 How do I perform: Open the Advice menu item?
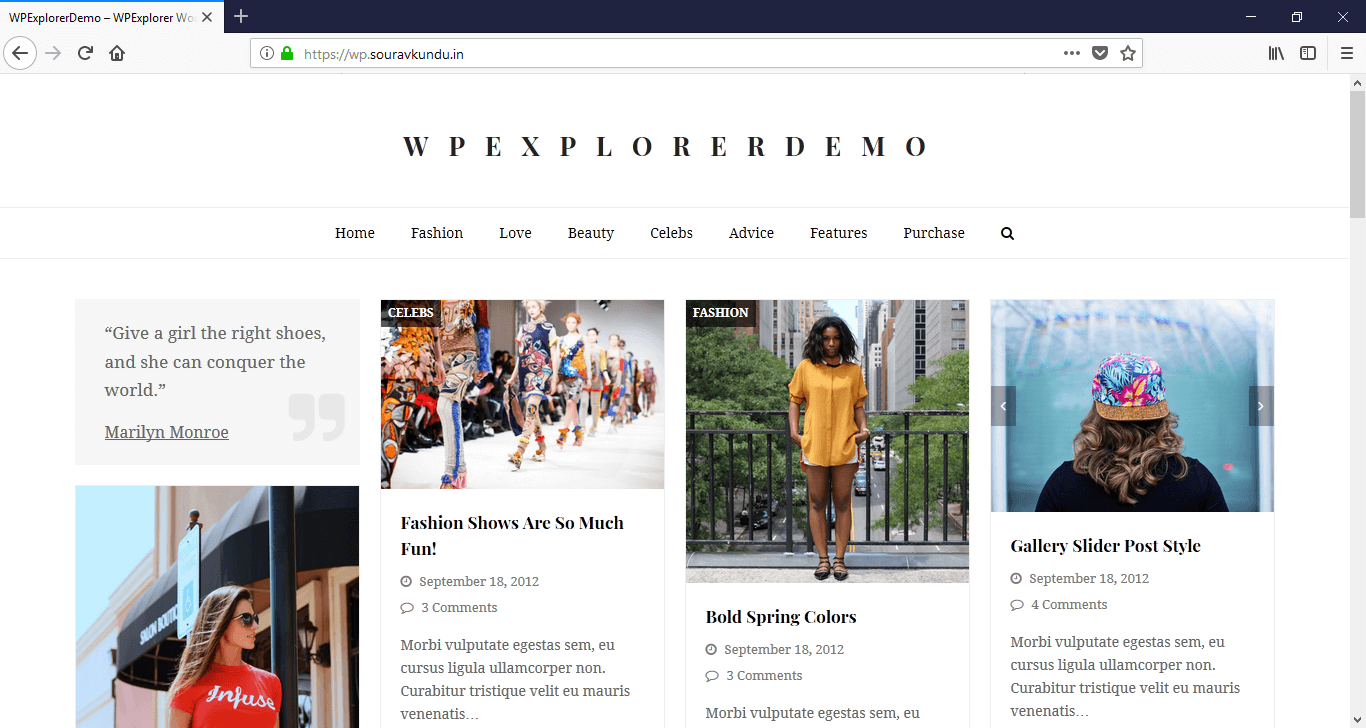(751, 233)
